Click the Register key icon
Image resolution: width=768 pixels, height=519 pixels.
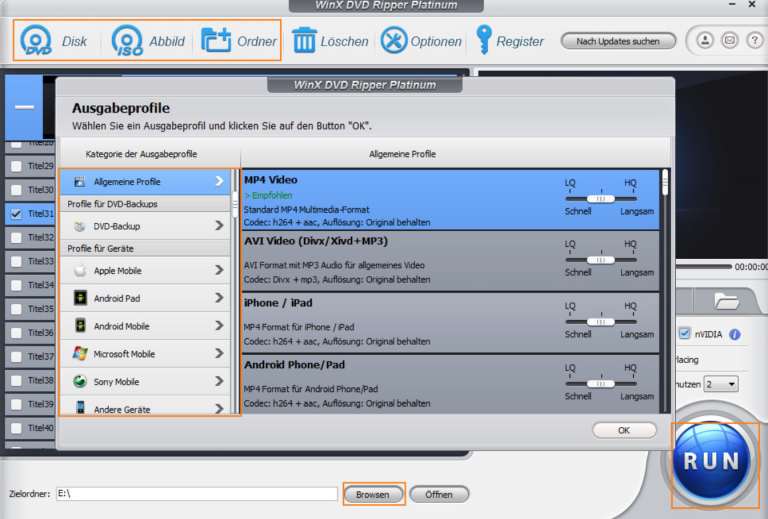pos(484,41)
